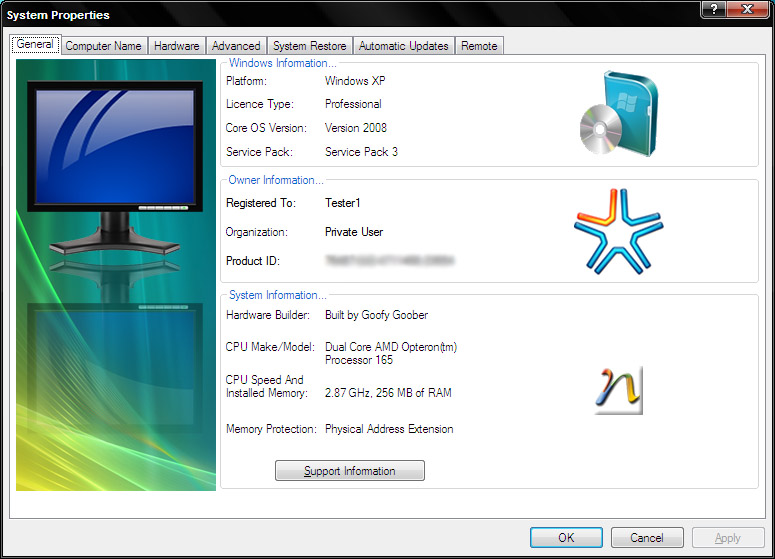775x559 pixels.
Task: Click the Service Pack 3 value
Action: 361,152
